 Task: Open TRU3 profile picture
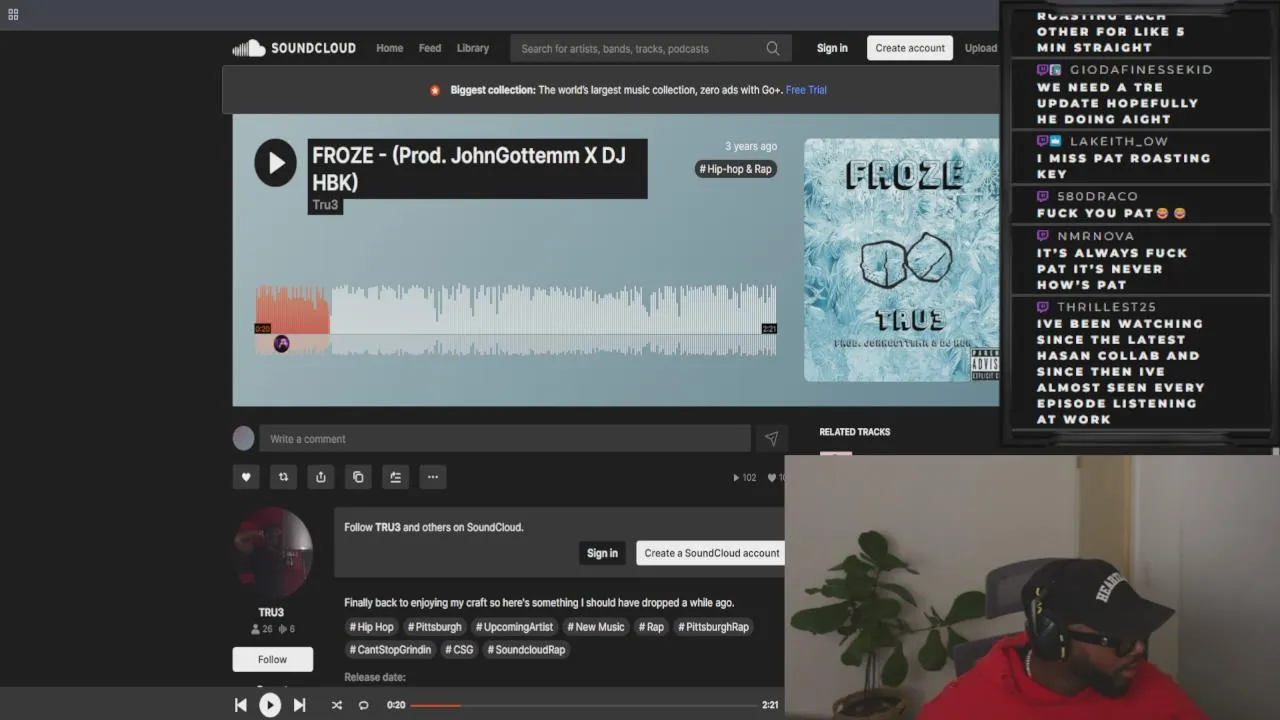point(272,552)
